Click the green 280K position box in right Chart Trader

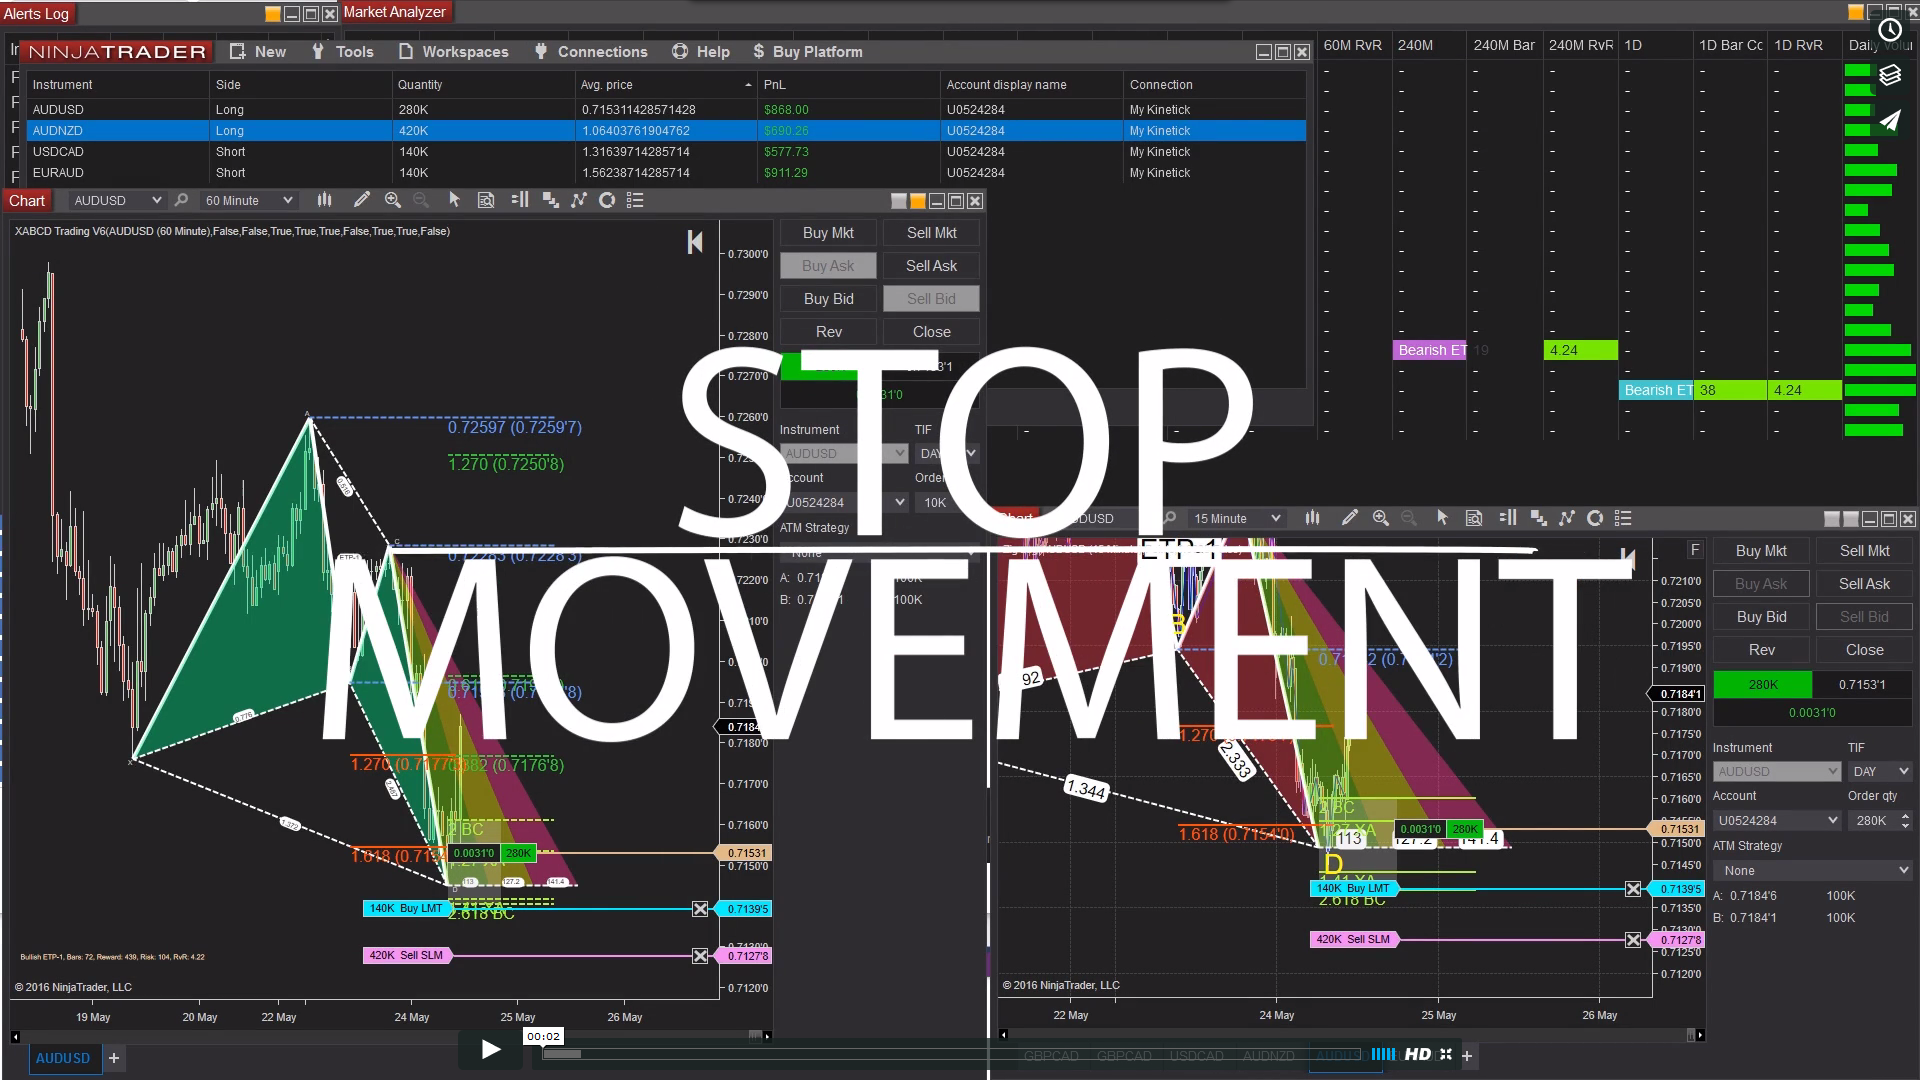pos(1762,684)
